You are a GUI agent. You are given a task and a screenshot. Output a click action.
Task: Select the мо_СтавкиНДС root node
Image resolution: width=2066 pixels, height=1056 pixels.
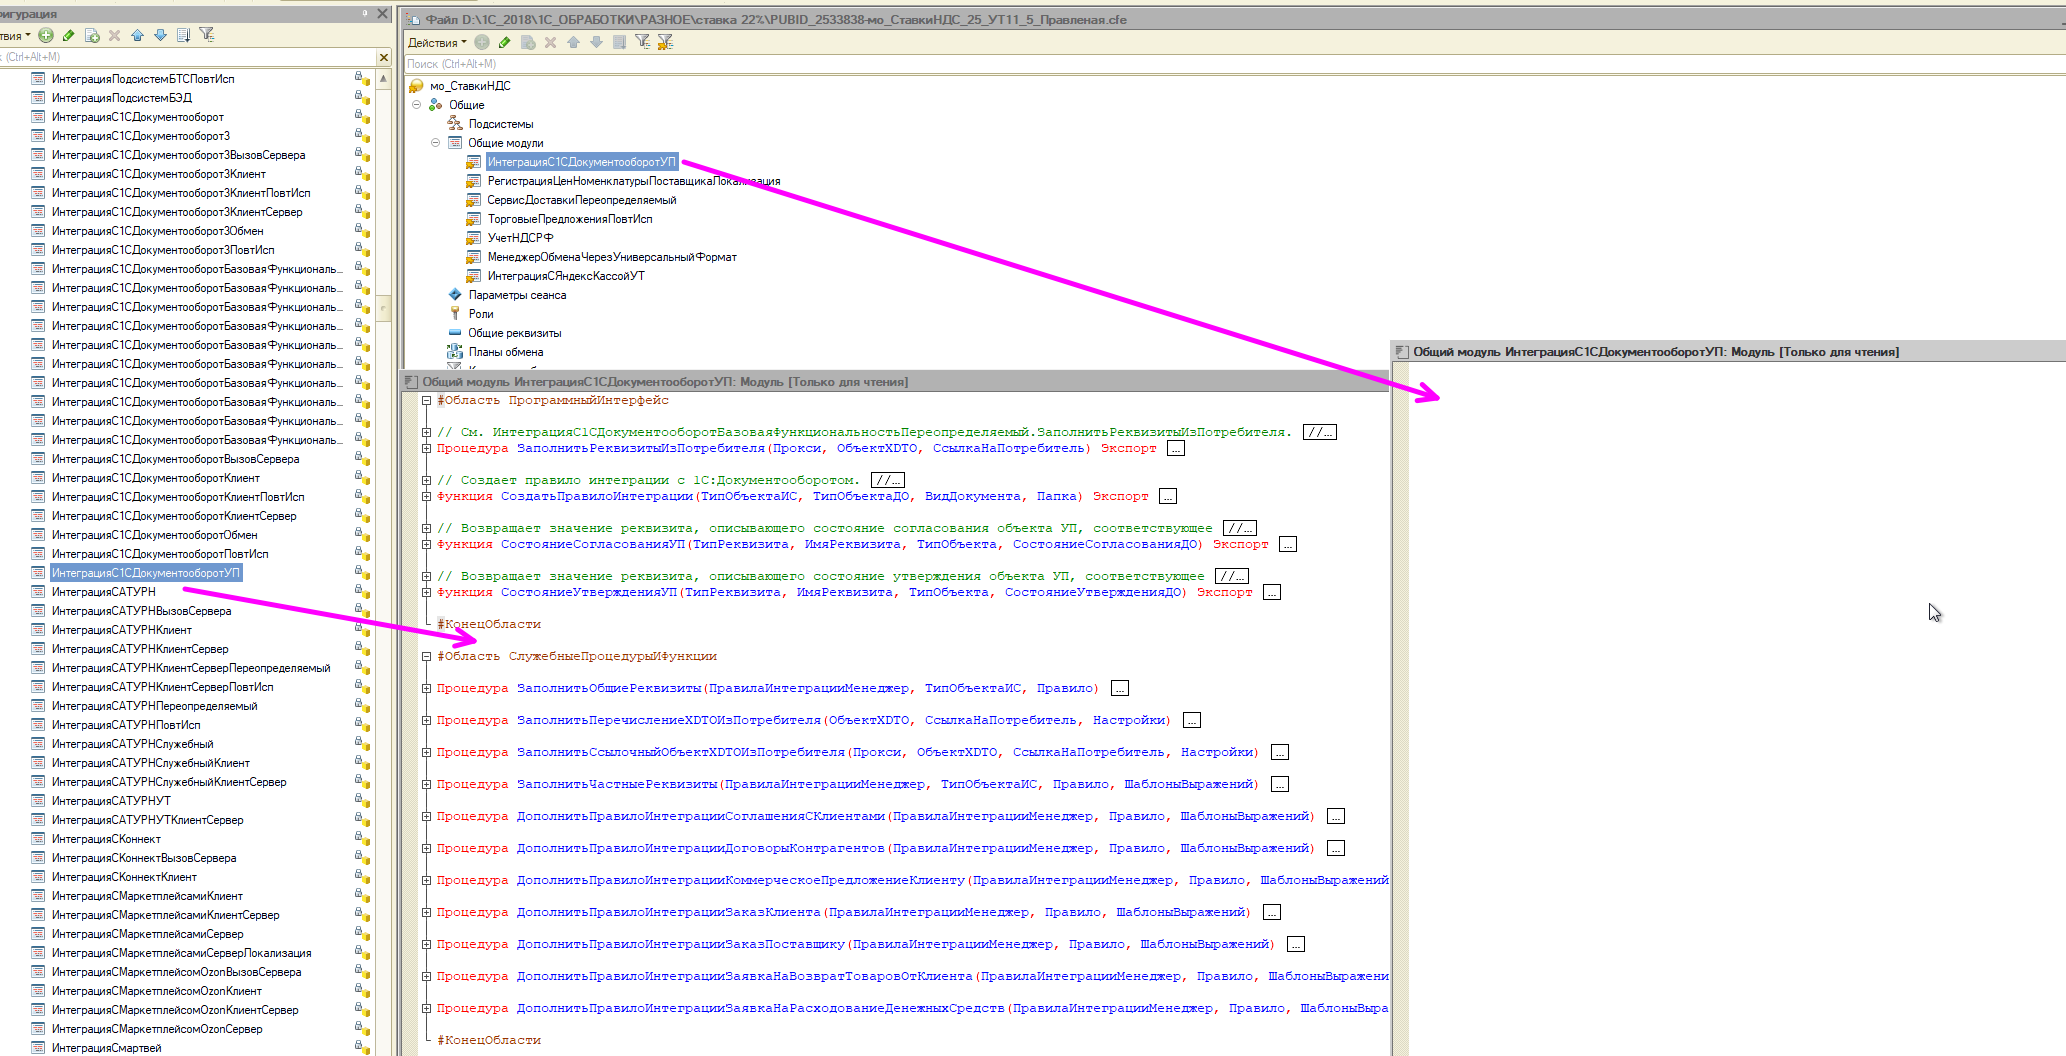pos(470,86)
